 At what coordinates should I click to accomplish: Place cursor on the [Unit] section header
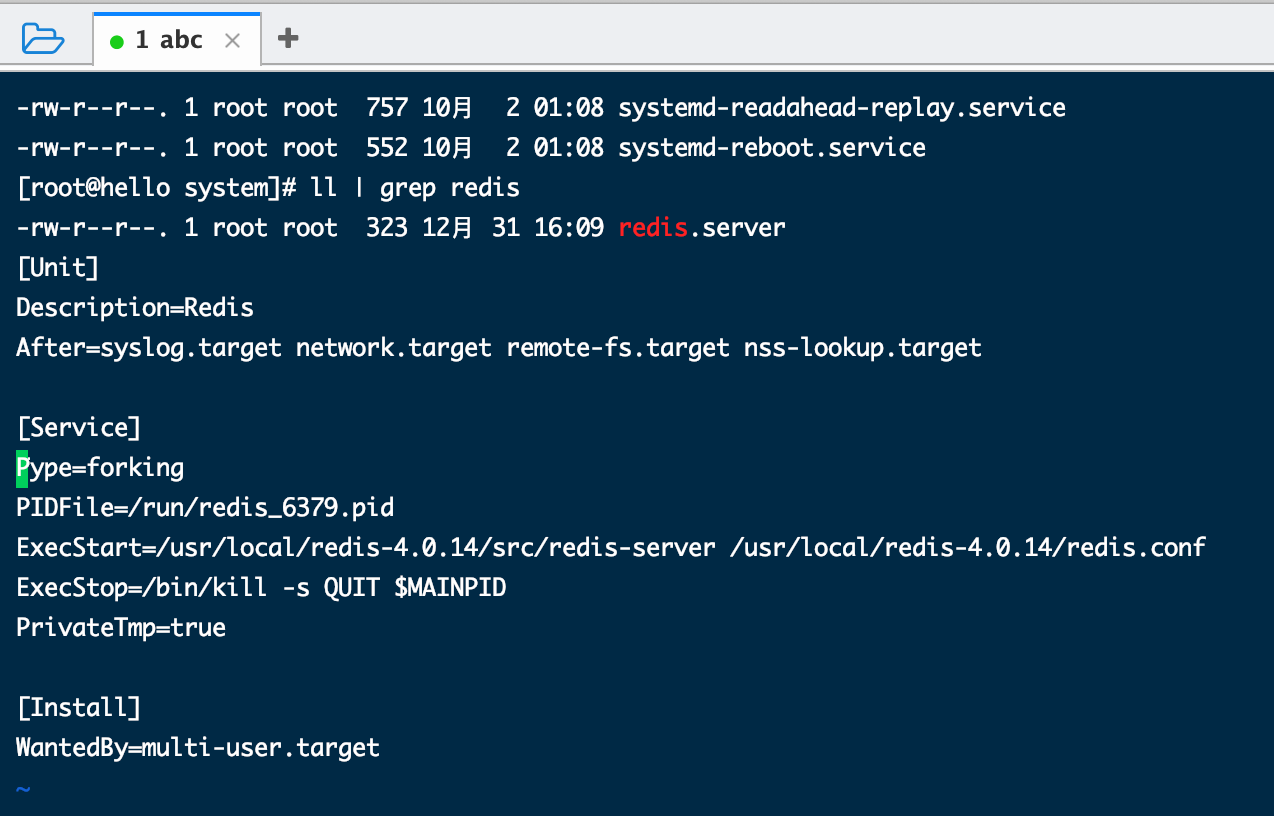[x=57, y=268]
